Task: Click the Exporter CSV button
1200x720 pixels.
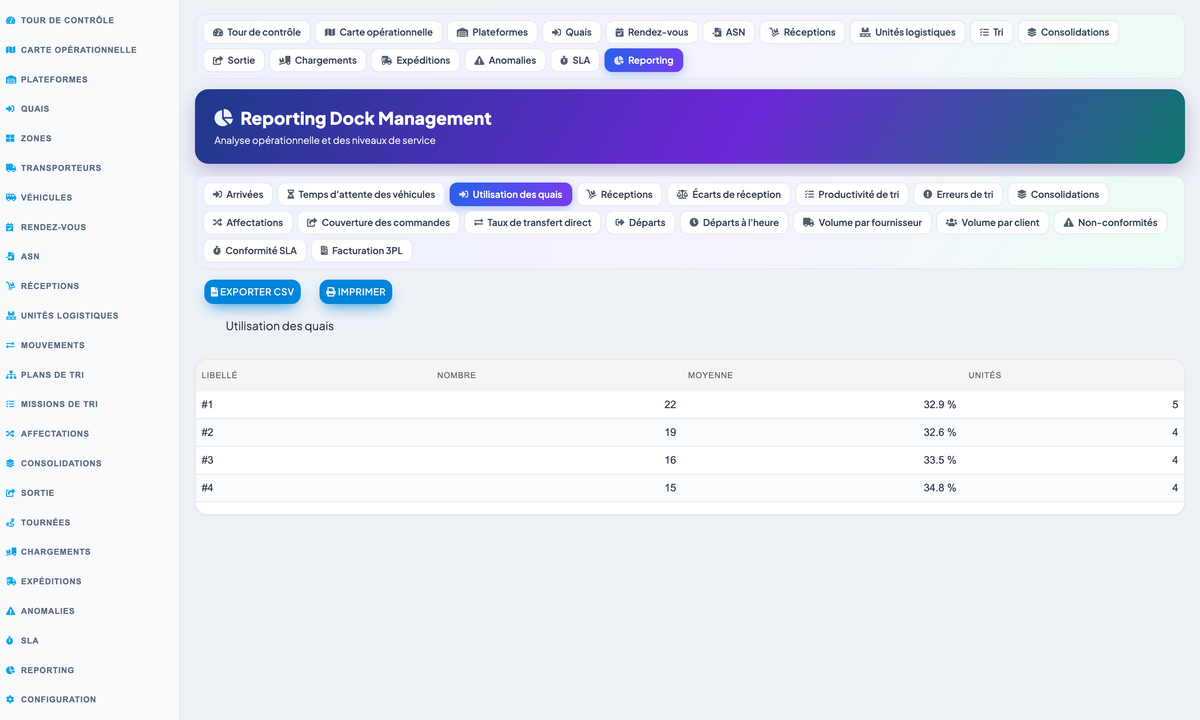Action: (253, 292)
